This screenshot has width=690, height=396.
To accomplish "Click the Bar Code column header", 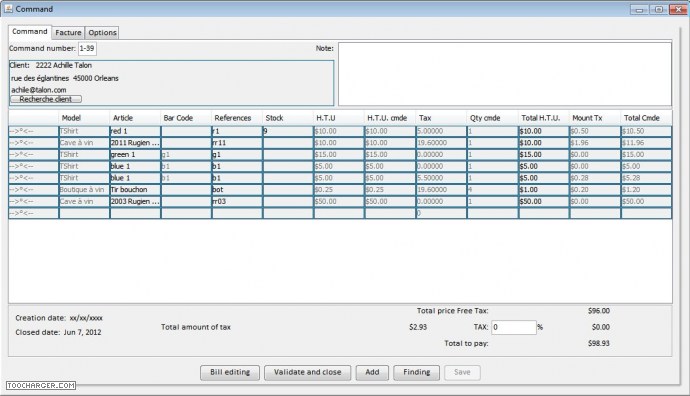I will pos(186,118).
